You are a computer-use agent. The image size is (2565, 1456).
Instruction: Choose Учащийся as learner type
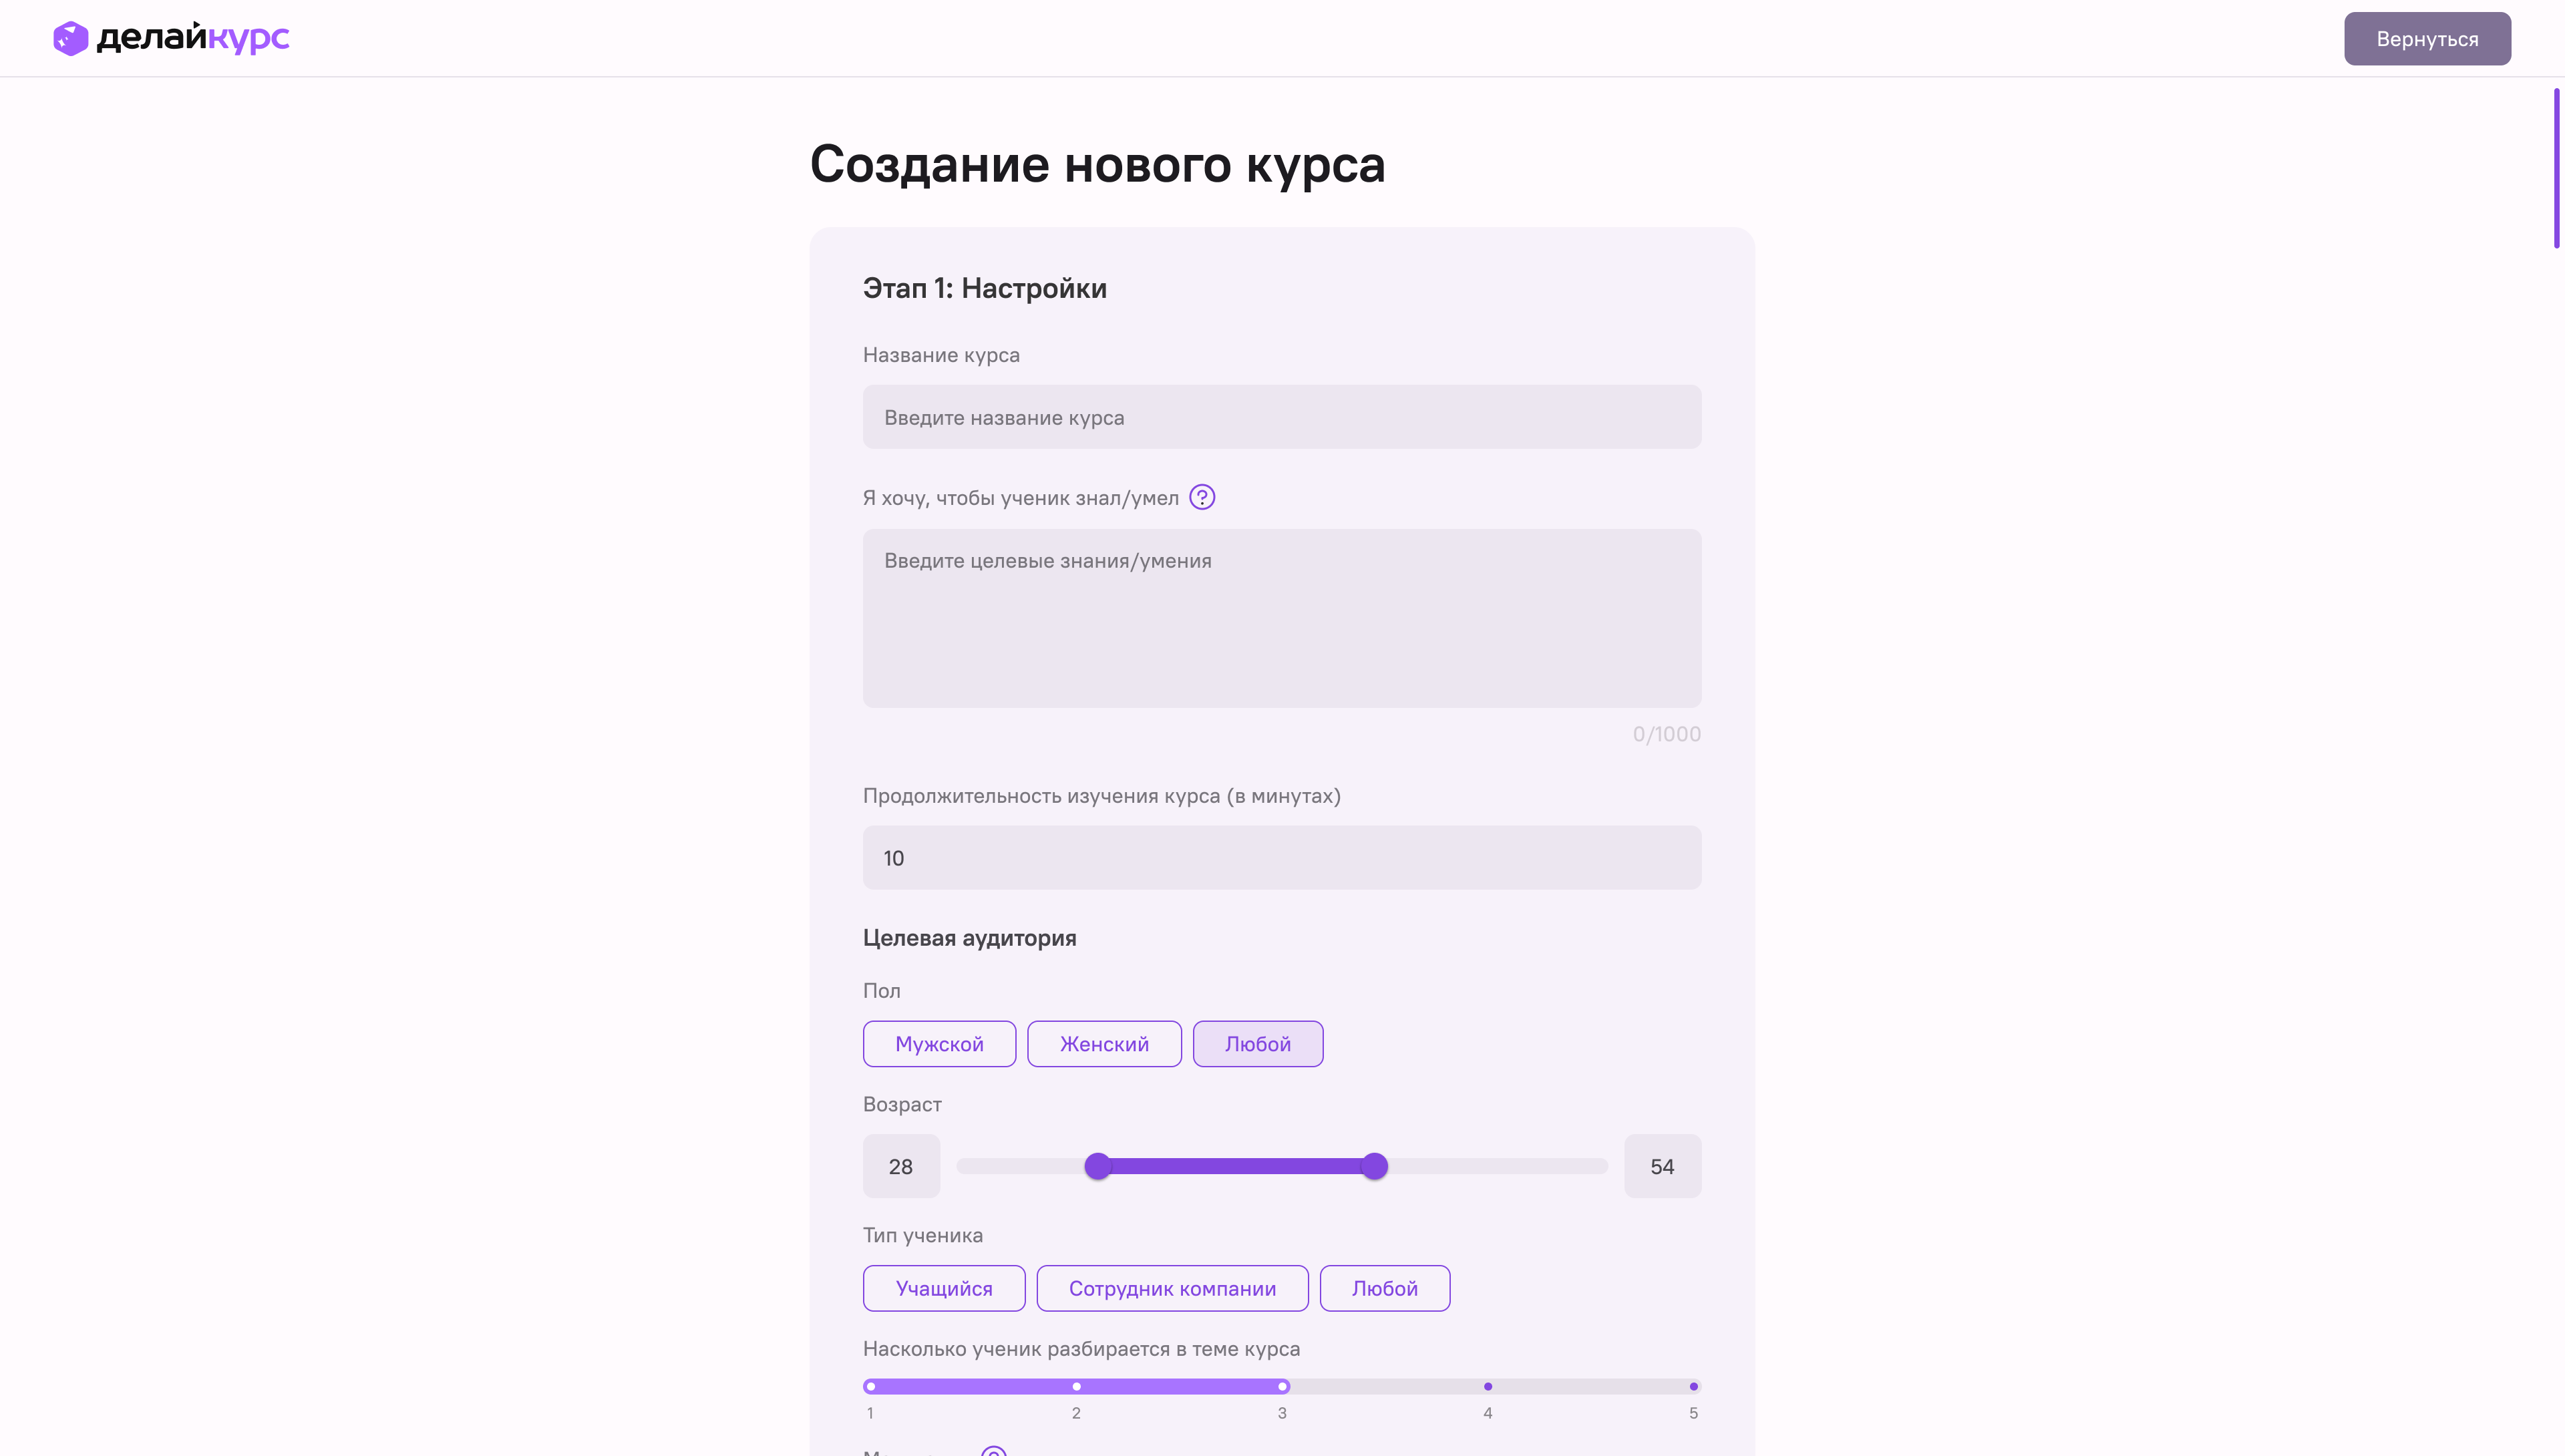[x=943, y=1288]
